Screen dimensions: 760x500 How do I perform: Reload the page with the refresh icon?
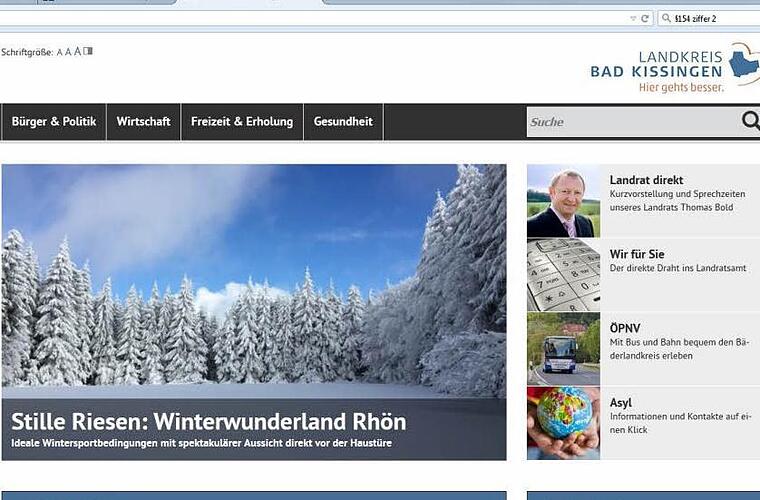[645, 18]
